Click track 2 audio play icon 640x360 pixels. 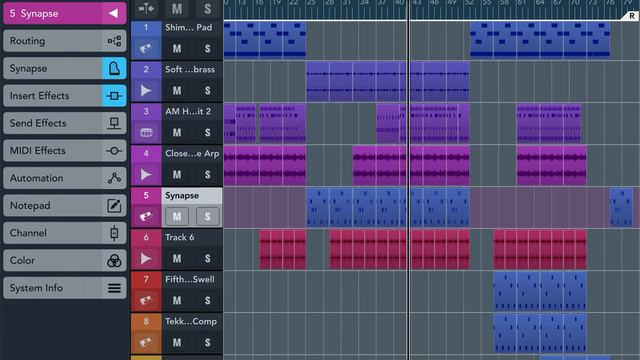tap(146, 91)
